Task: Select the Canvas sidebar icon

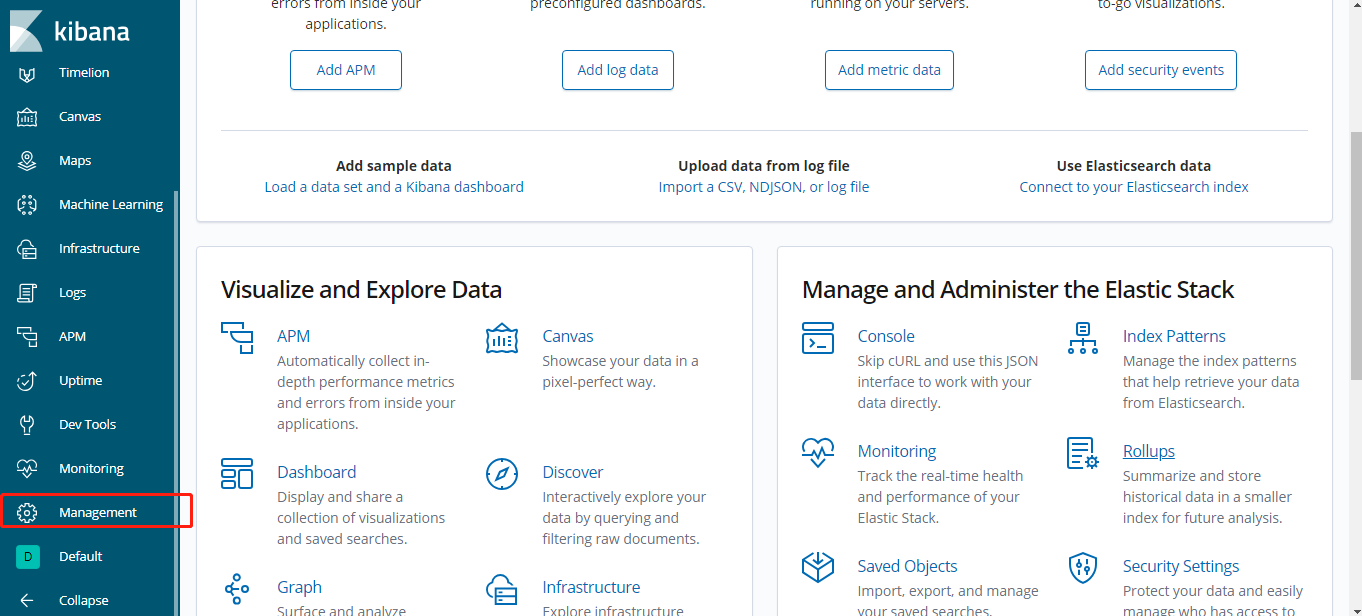Action: pos(27,117)
